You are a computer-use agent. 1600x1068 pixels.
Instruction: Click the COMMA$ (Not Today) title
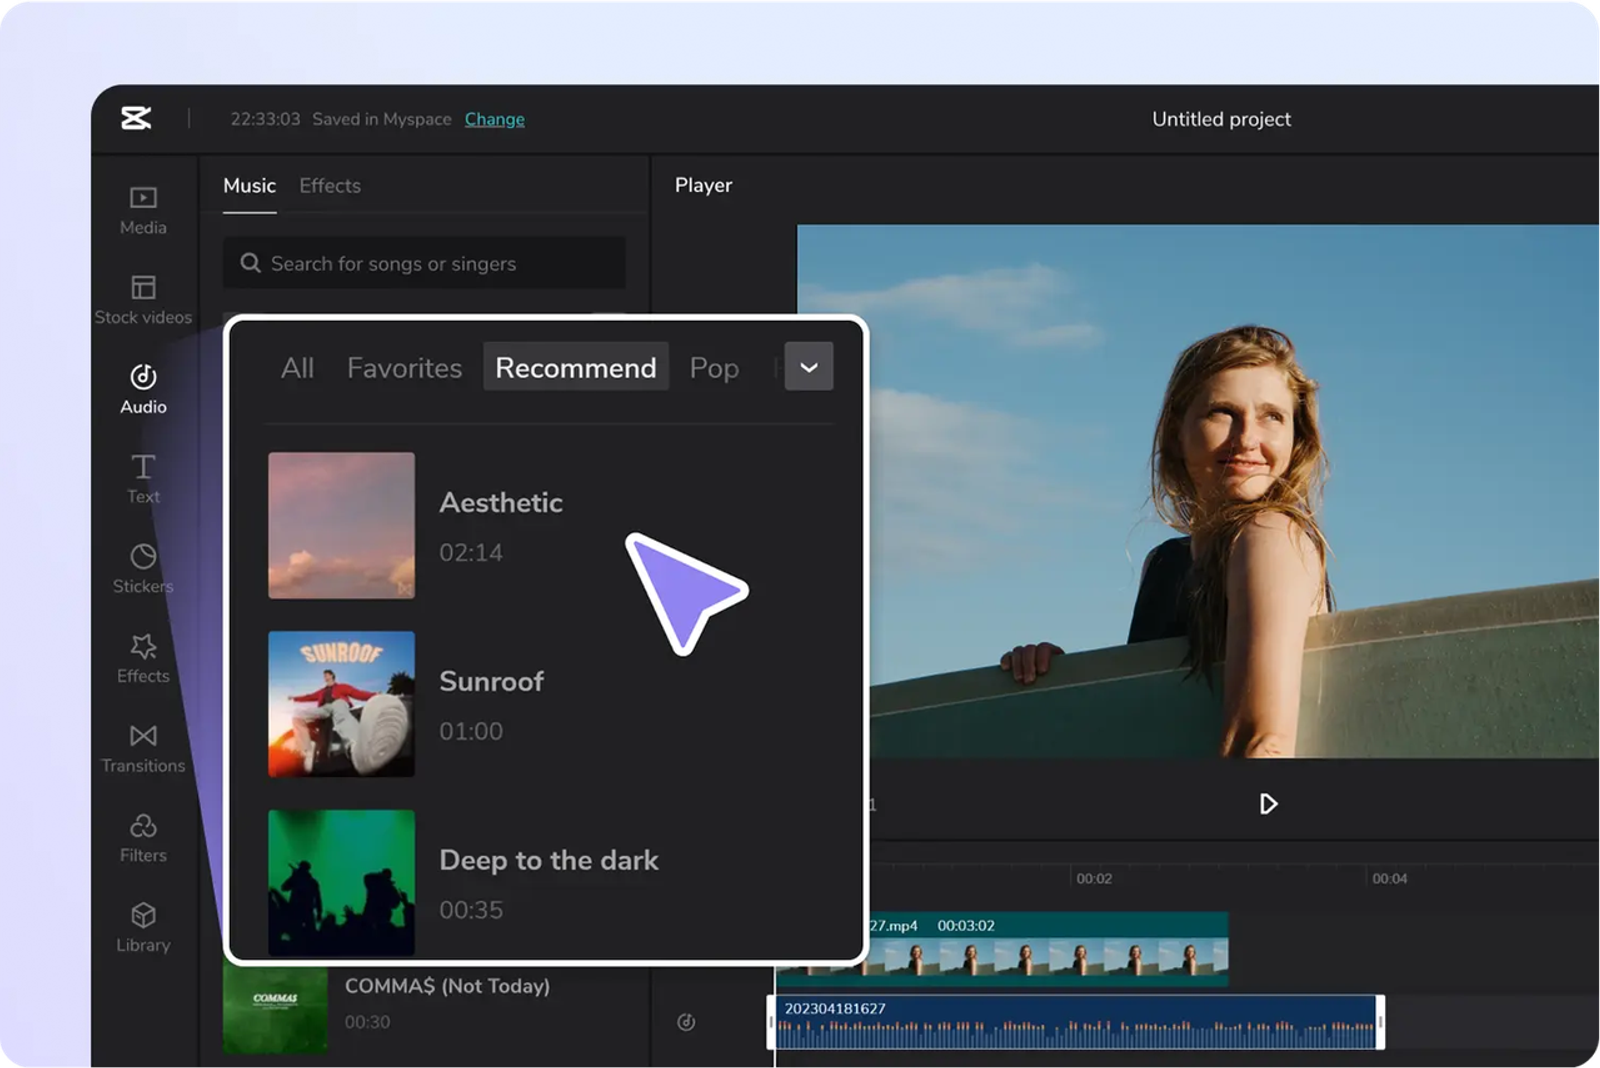pos(447,986)
